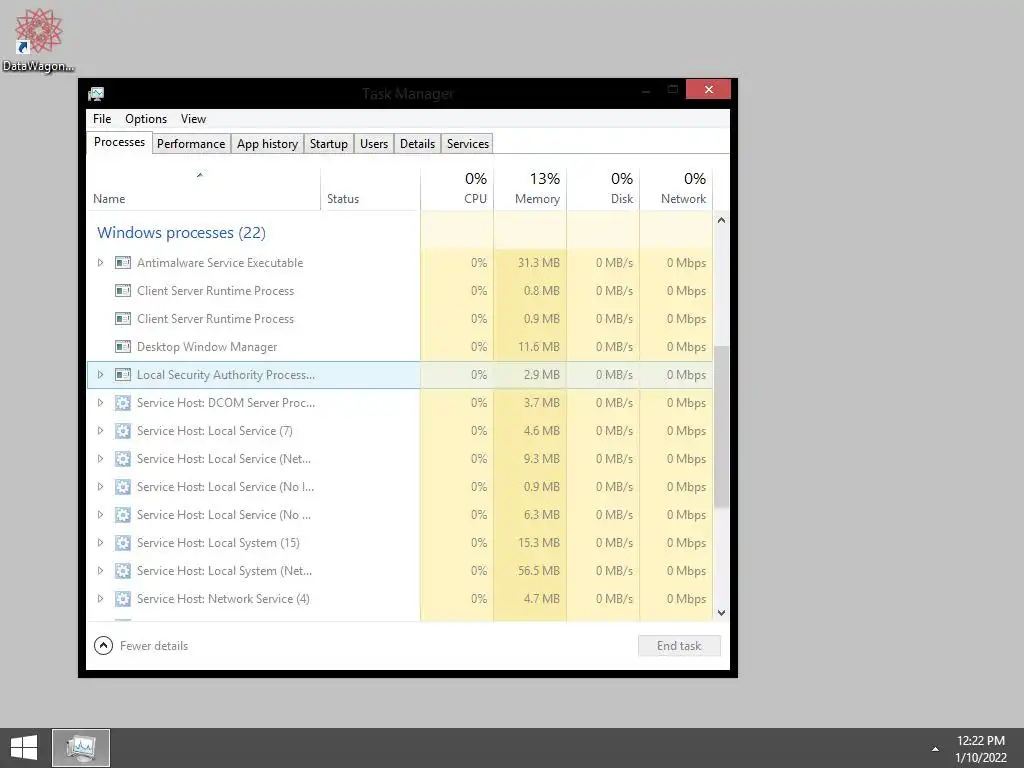
Task: Expand Service Host: DCOM Server Proc... row
Action: pyautogui.click(x=101, y=403)
